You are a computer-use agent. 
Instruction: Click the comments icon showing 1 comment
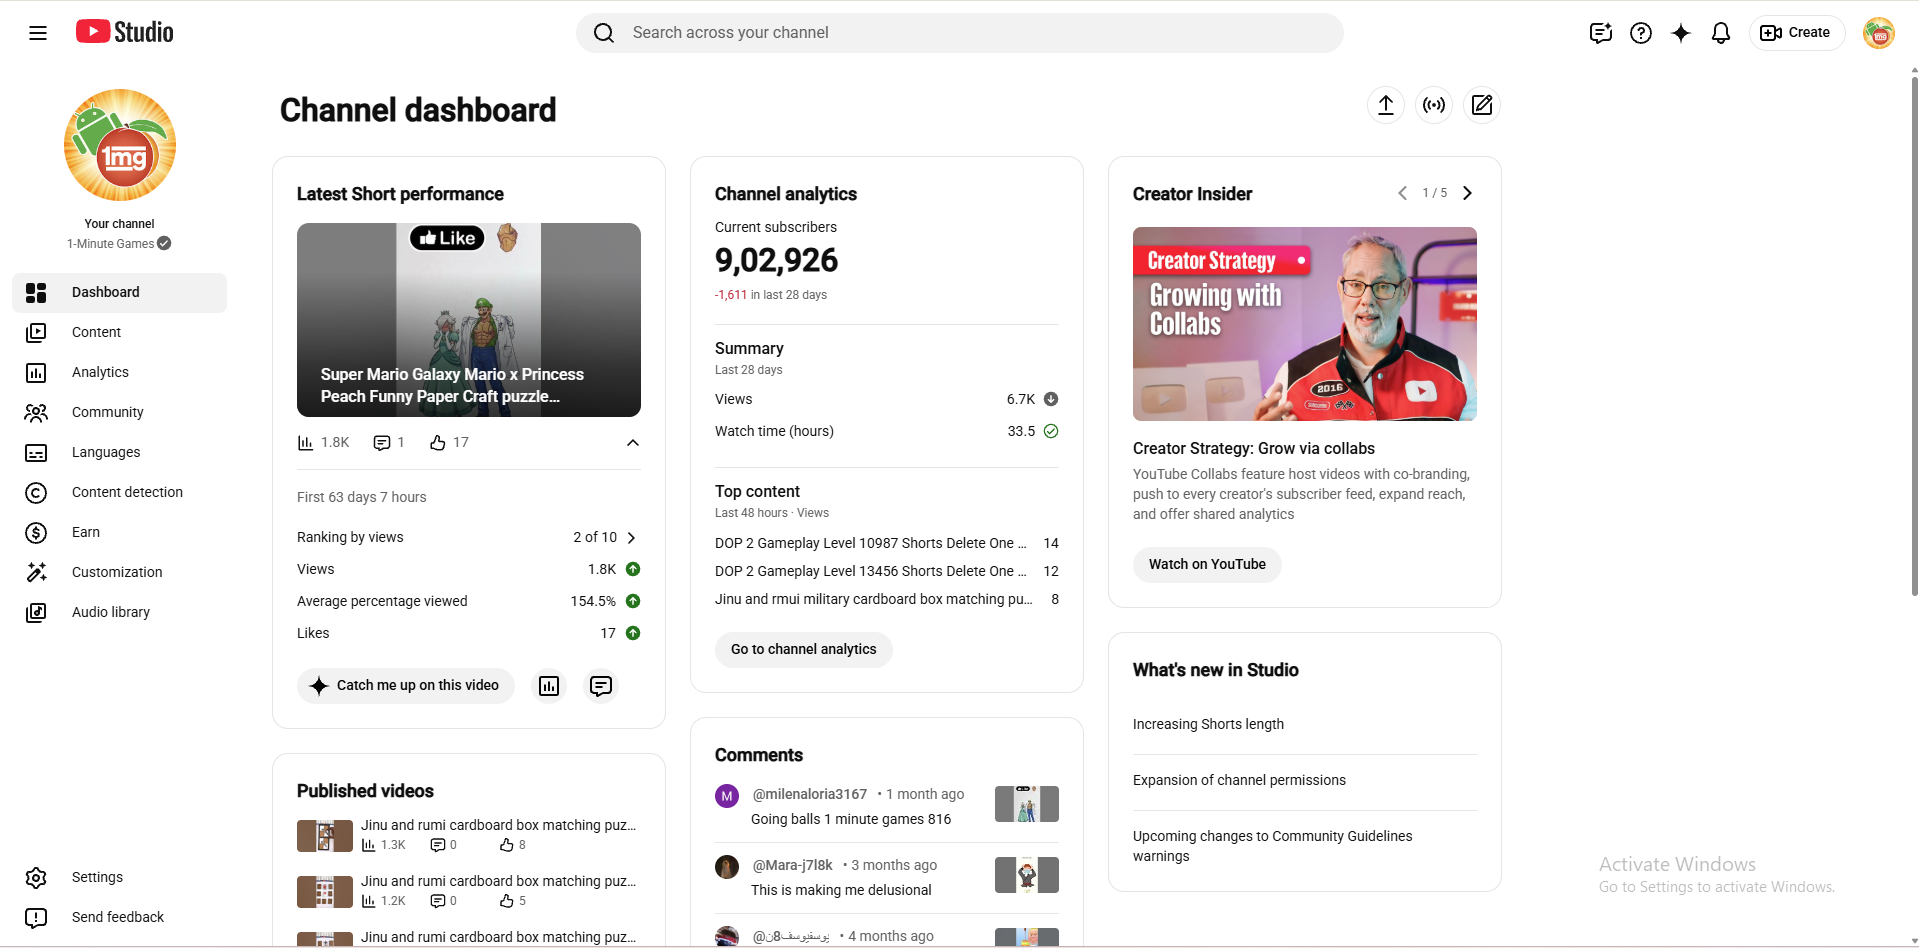pyautogui.click(x=381, y=443)
